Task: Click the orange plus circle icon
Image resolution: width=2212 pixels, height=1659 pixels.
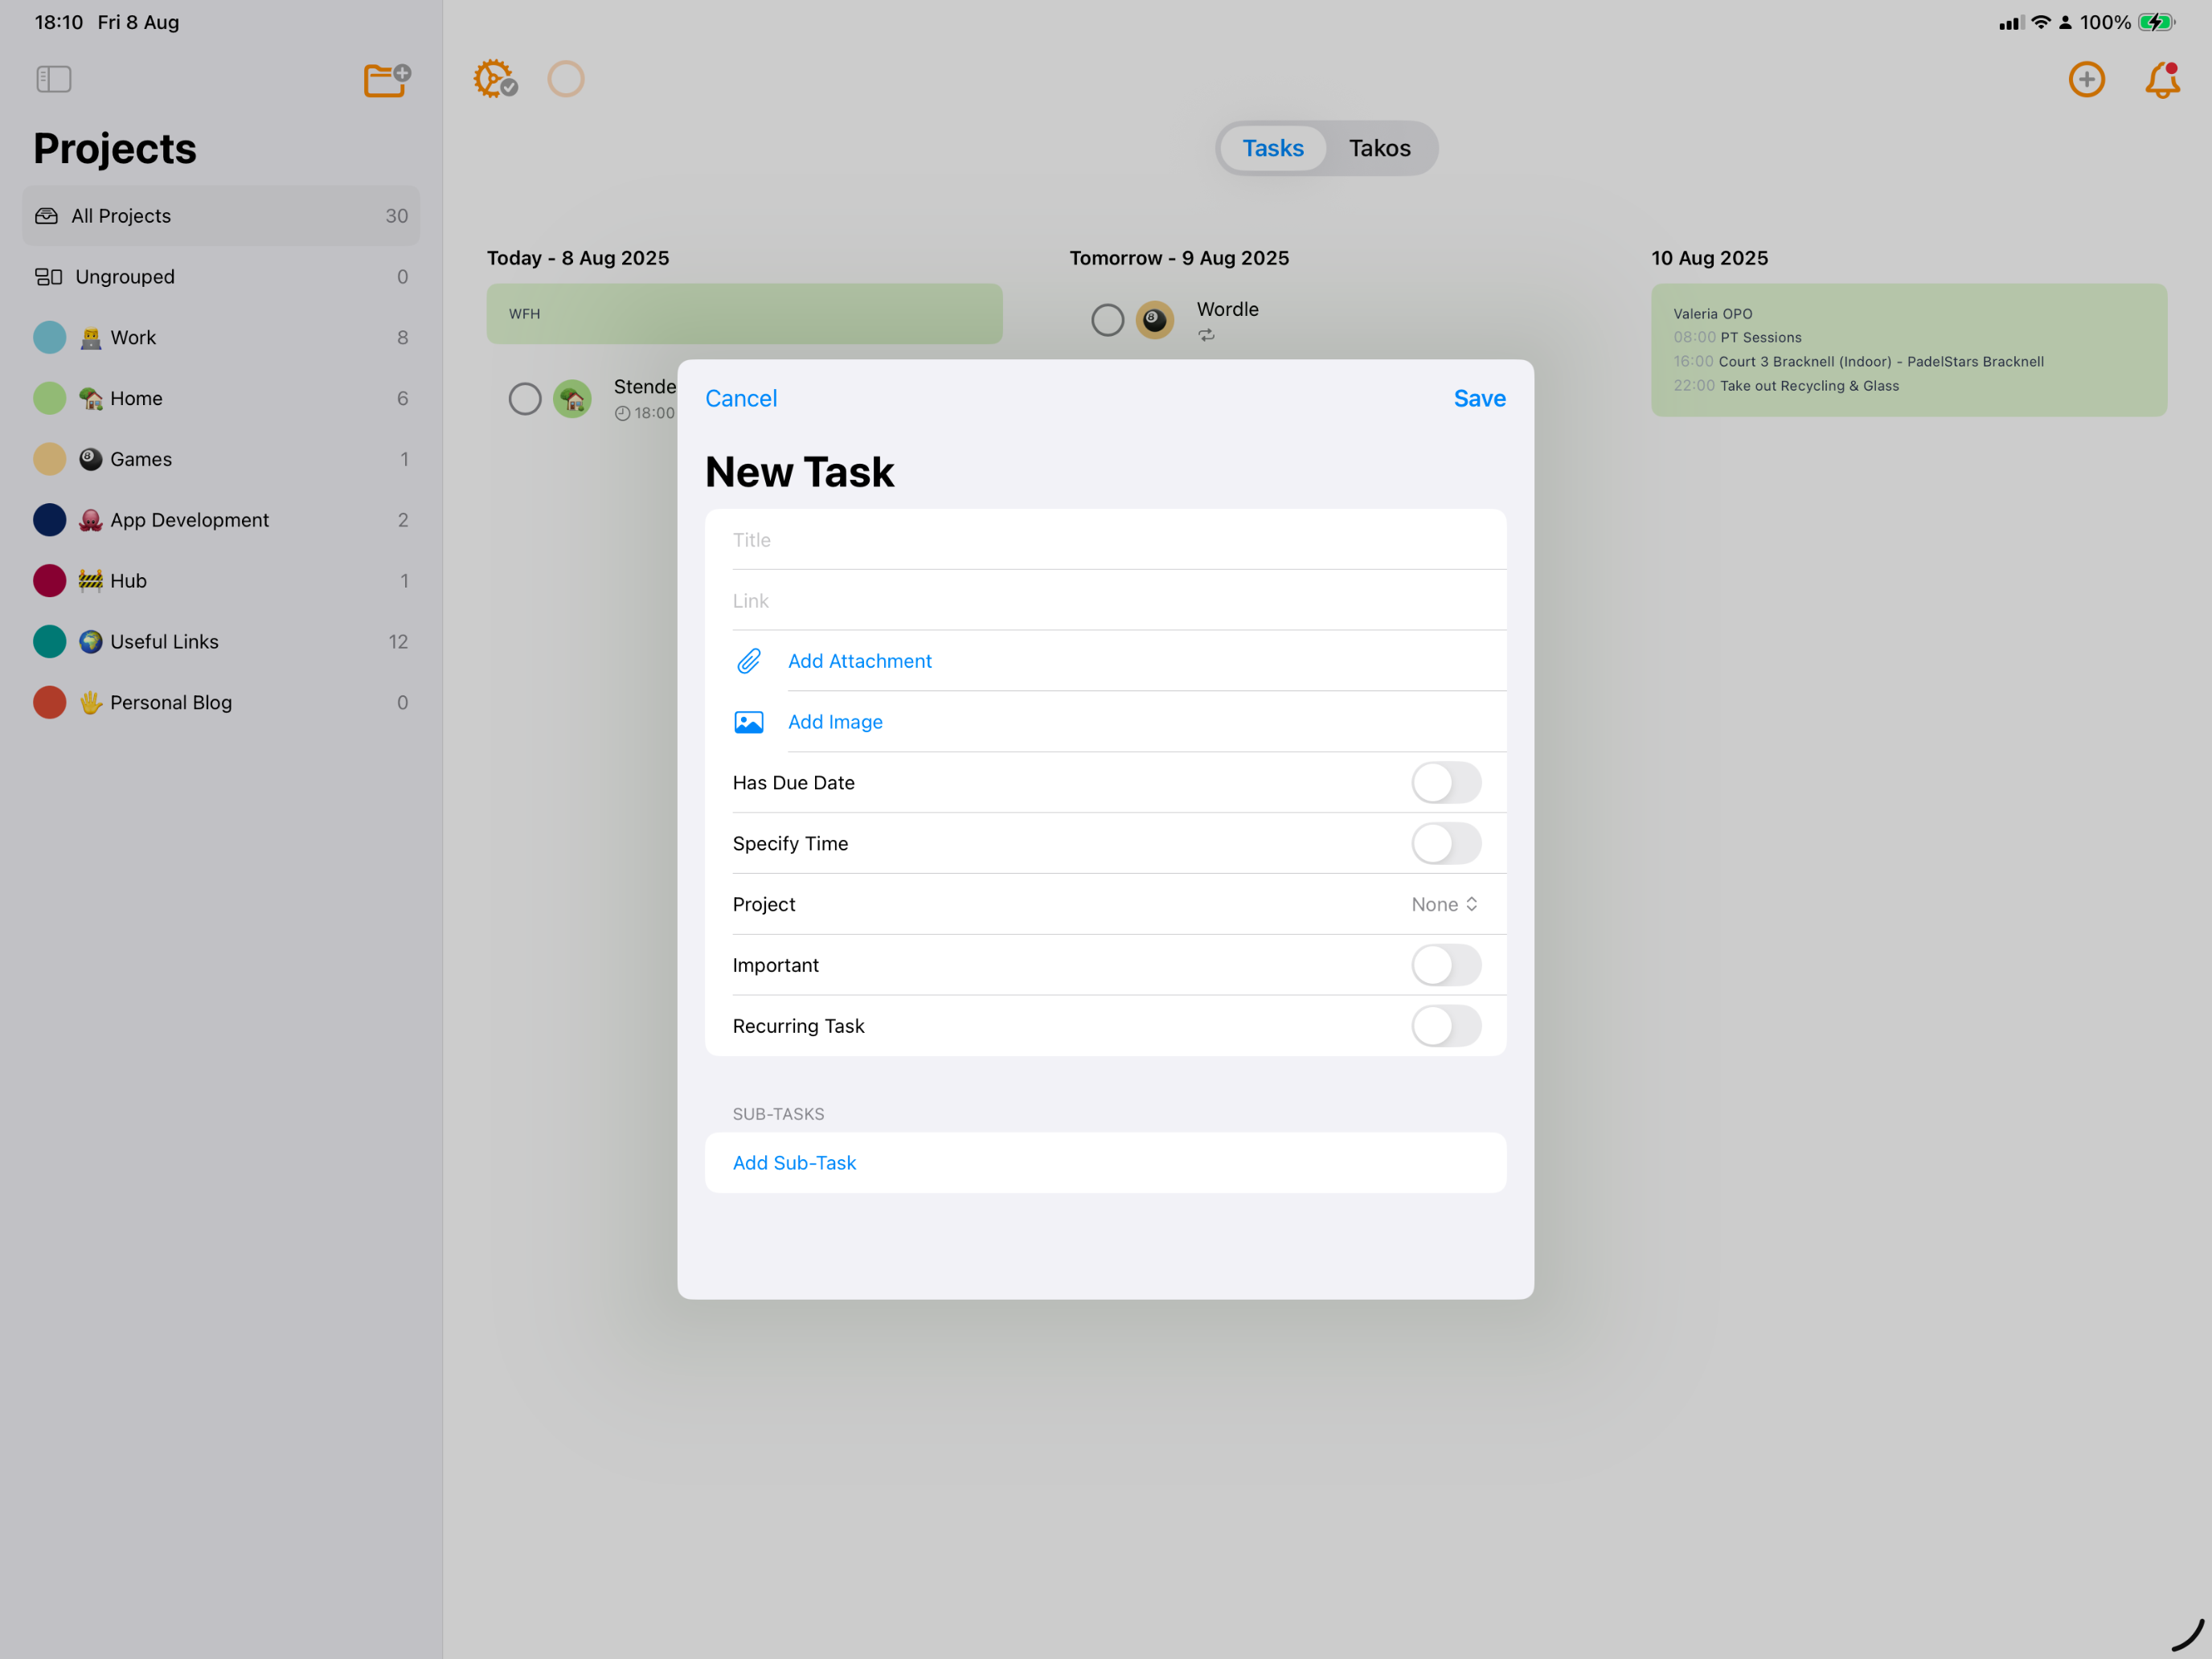Action: tap(2086, 79)
